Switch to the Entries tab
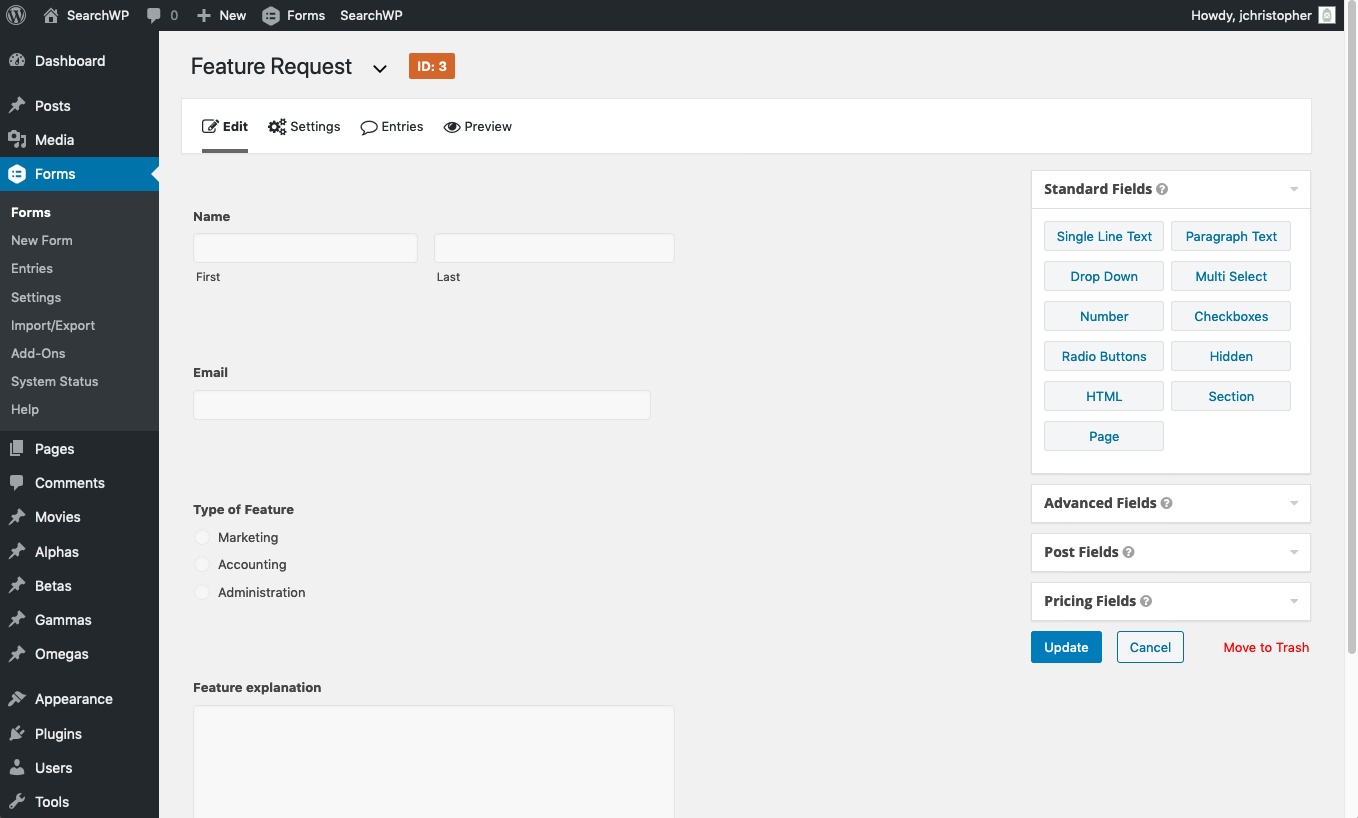Viewport: 1358px width, 818px height. point(392,127)
